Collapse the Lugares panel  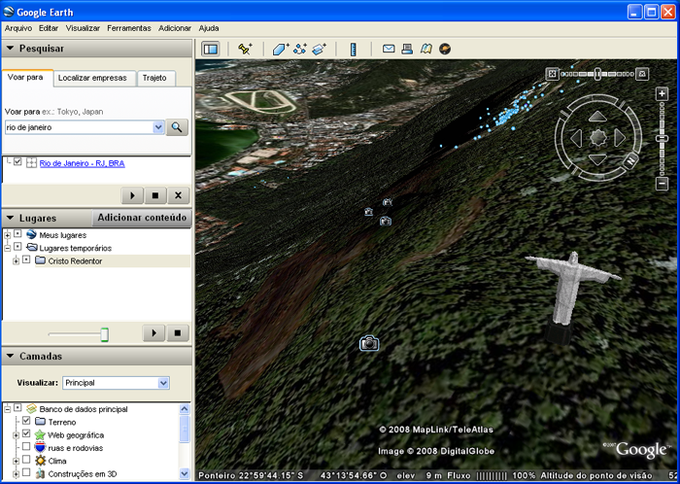pos(10,218)
